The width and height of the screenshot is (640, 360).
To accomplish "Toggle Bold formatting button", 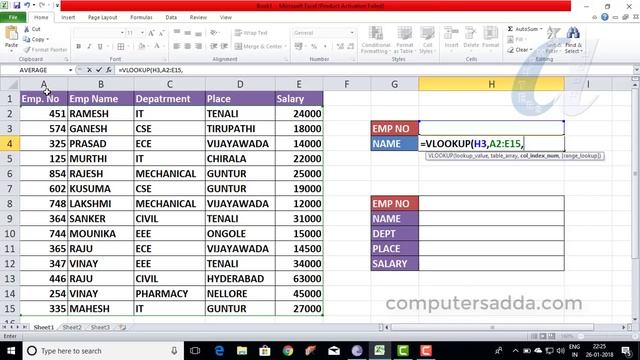I will coord(78,47).
